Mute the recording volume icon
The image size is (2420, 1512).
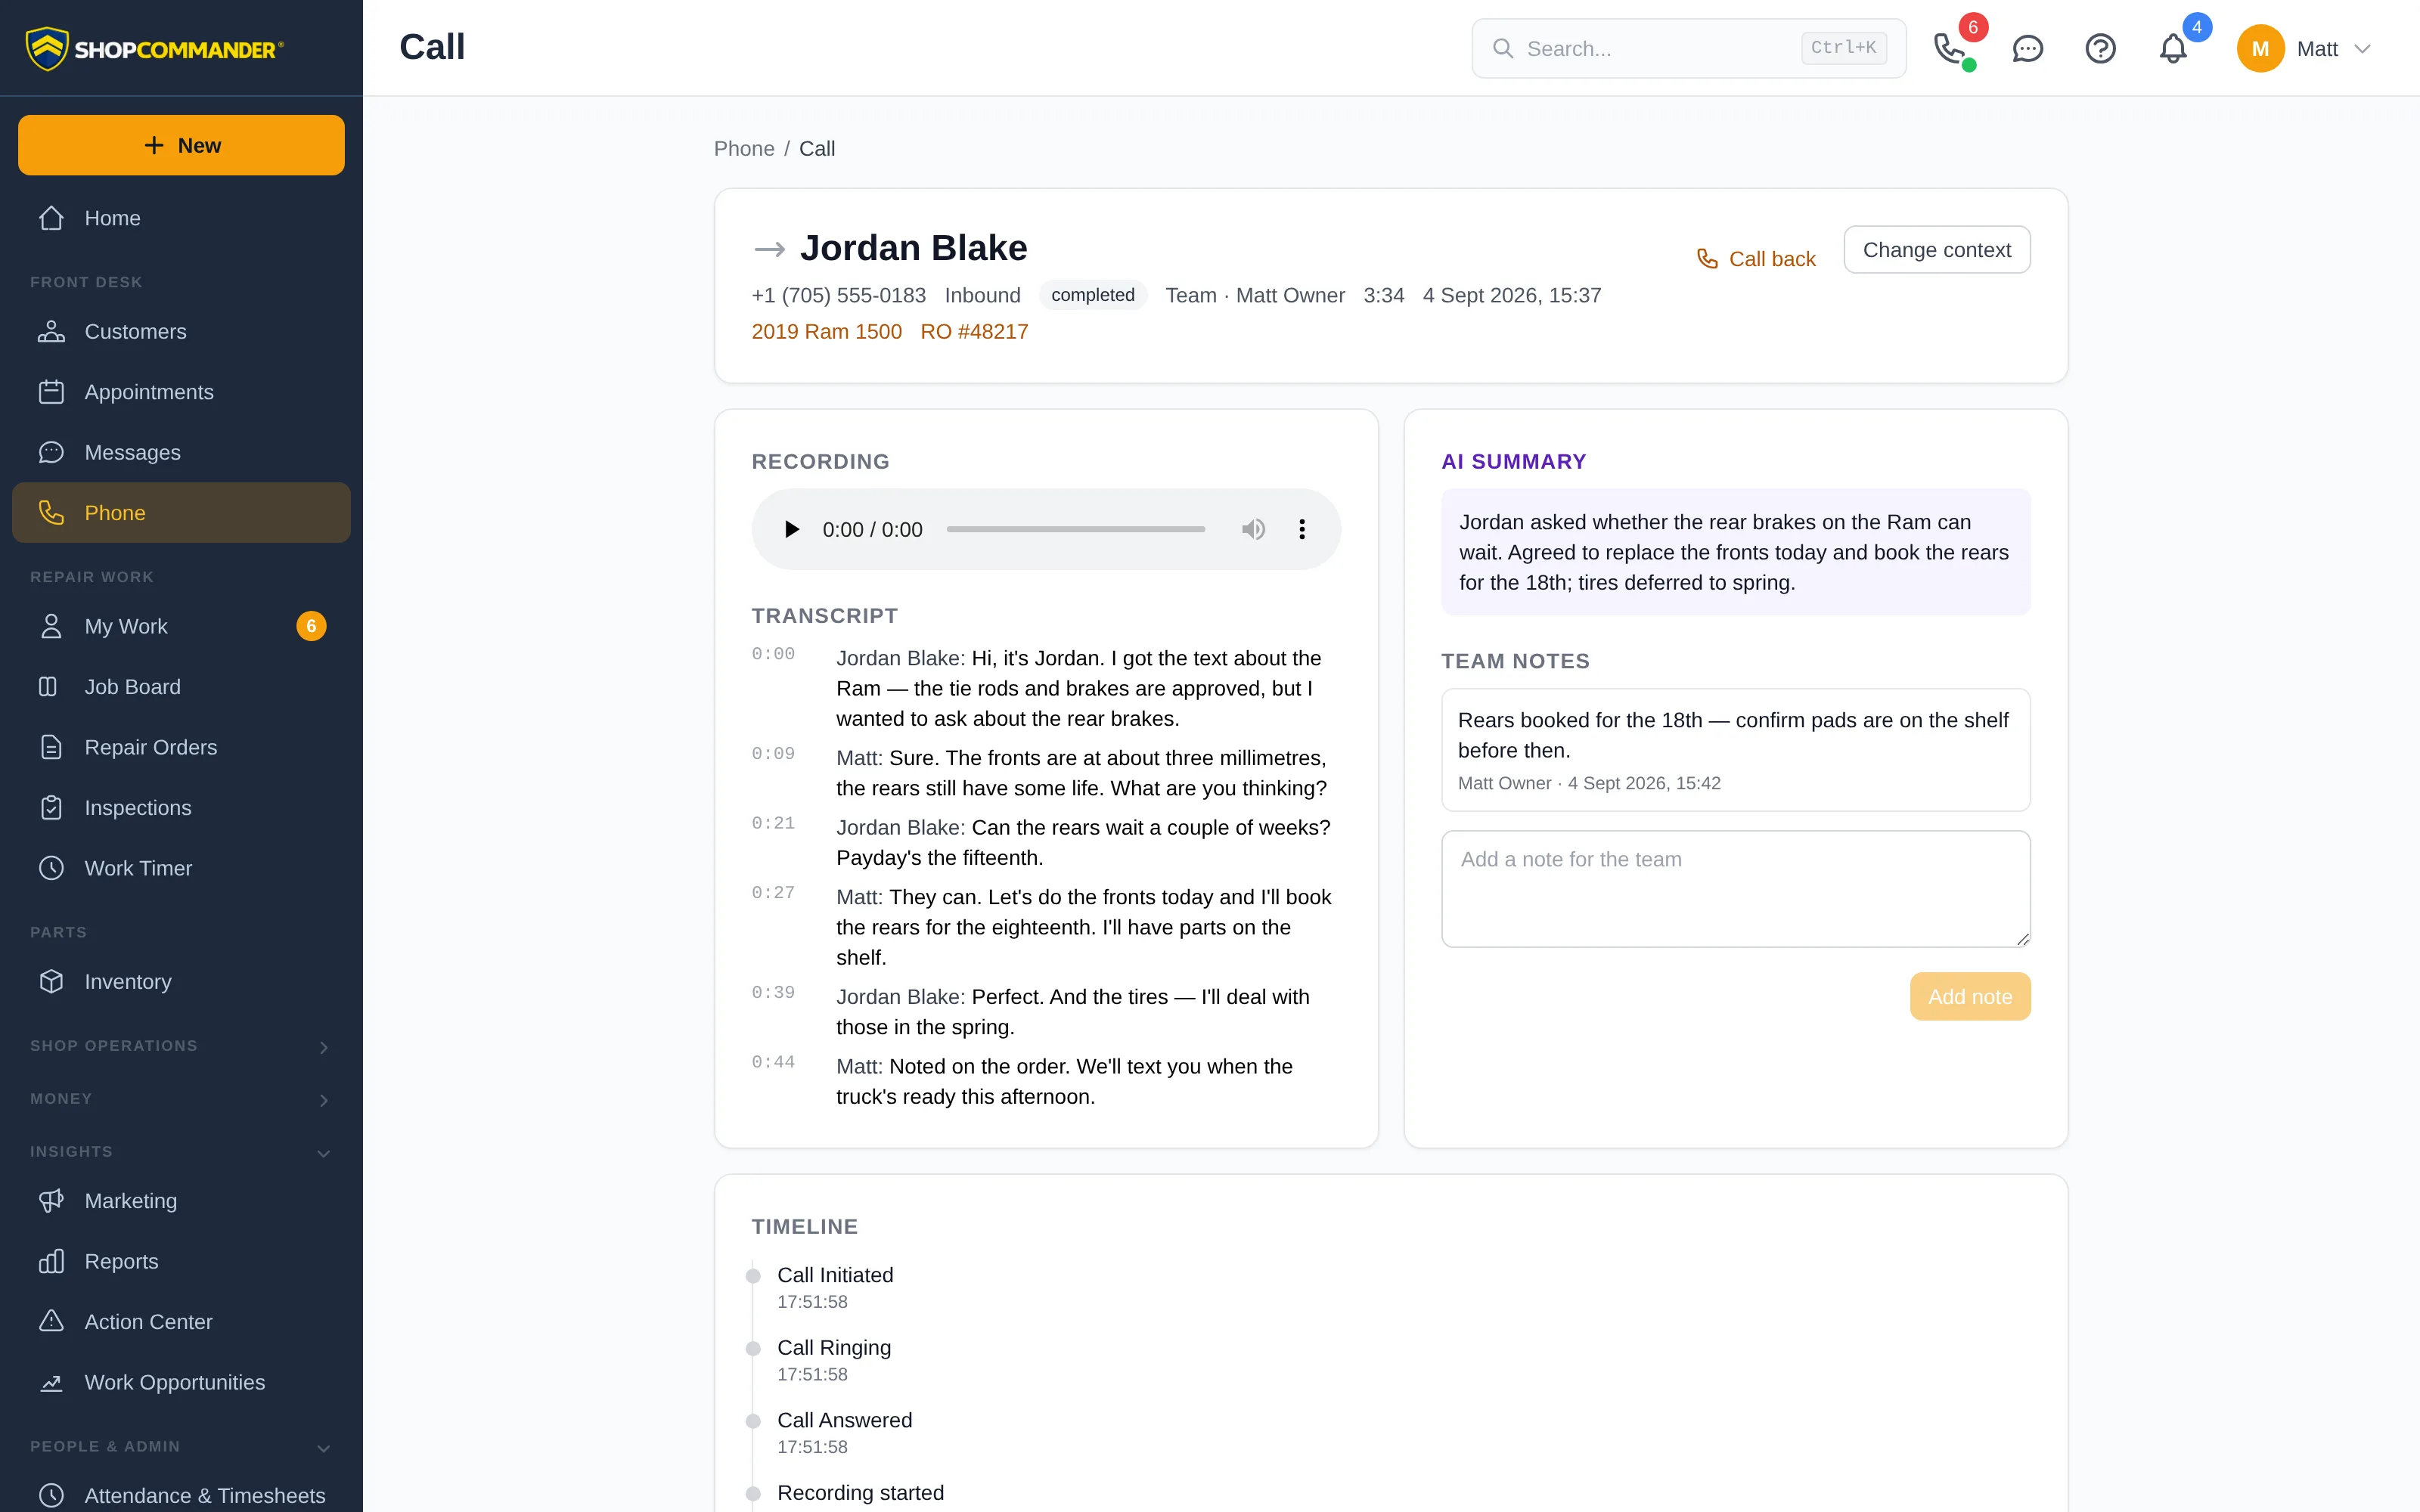pyautogui.click(x=1253, y=529)
